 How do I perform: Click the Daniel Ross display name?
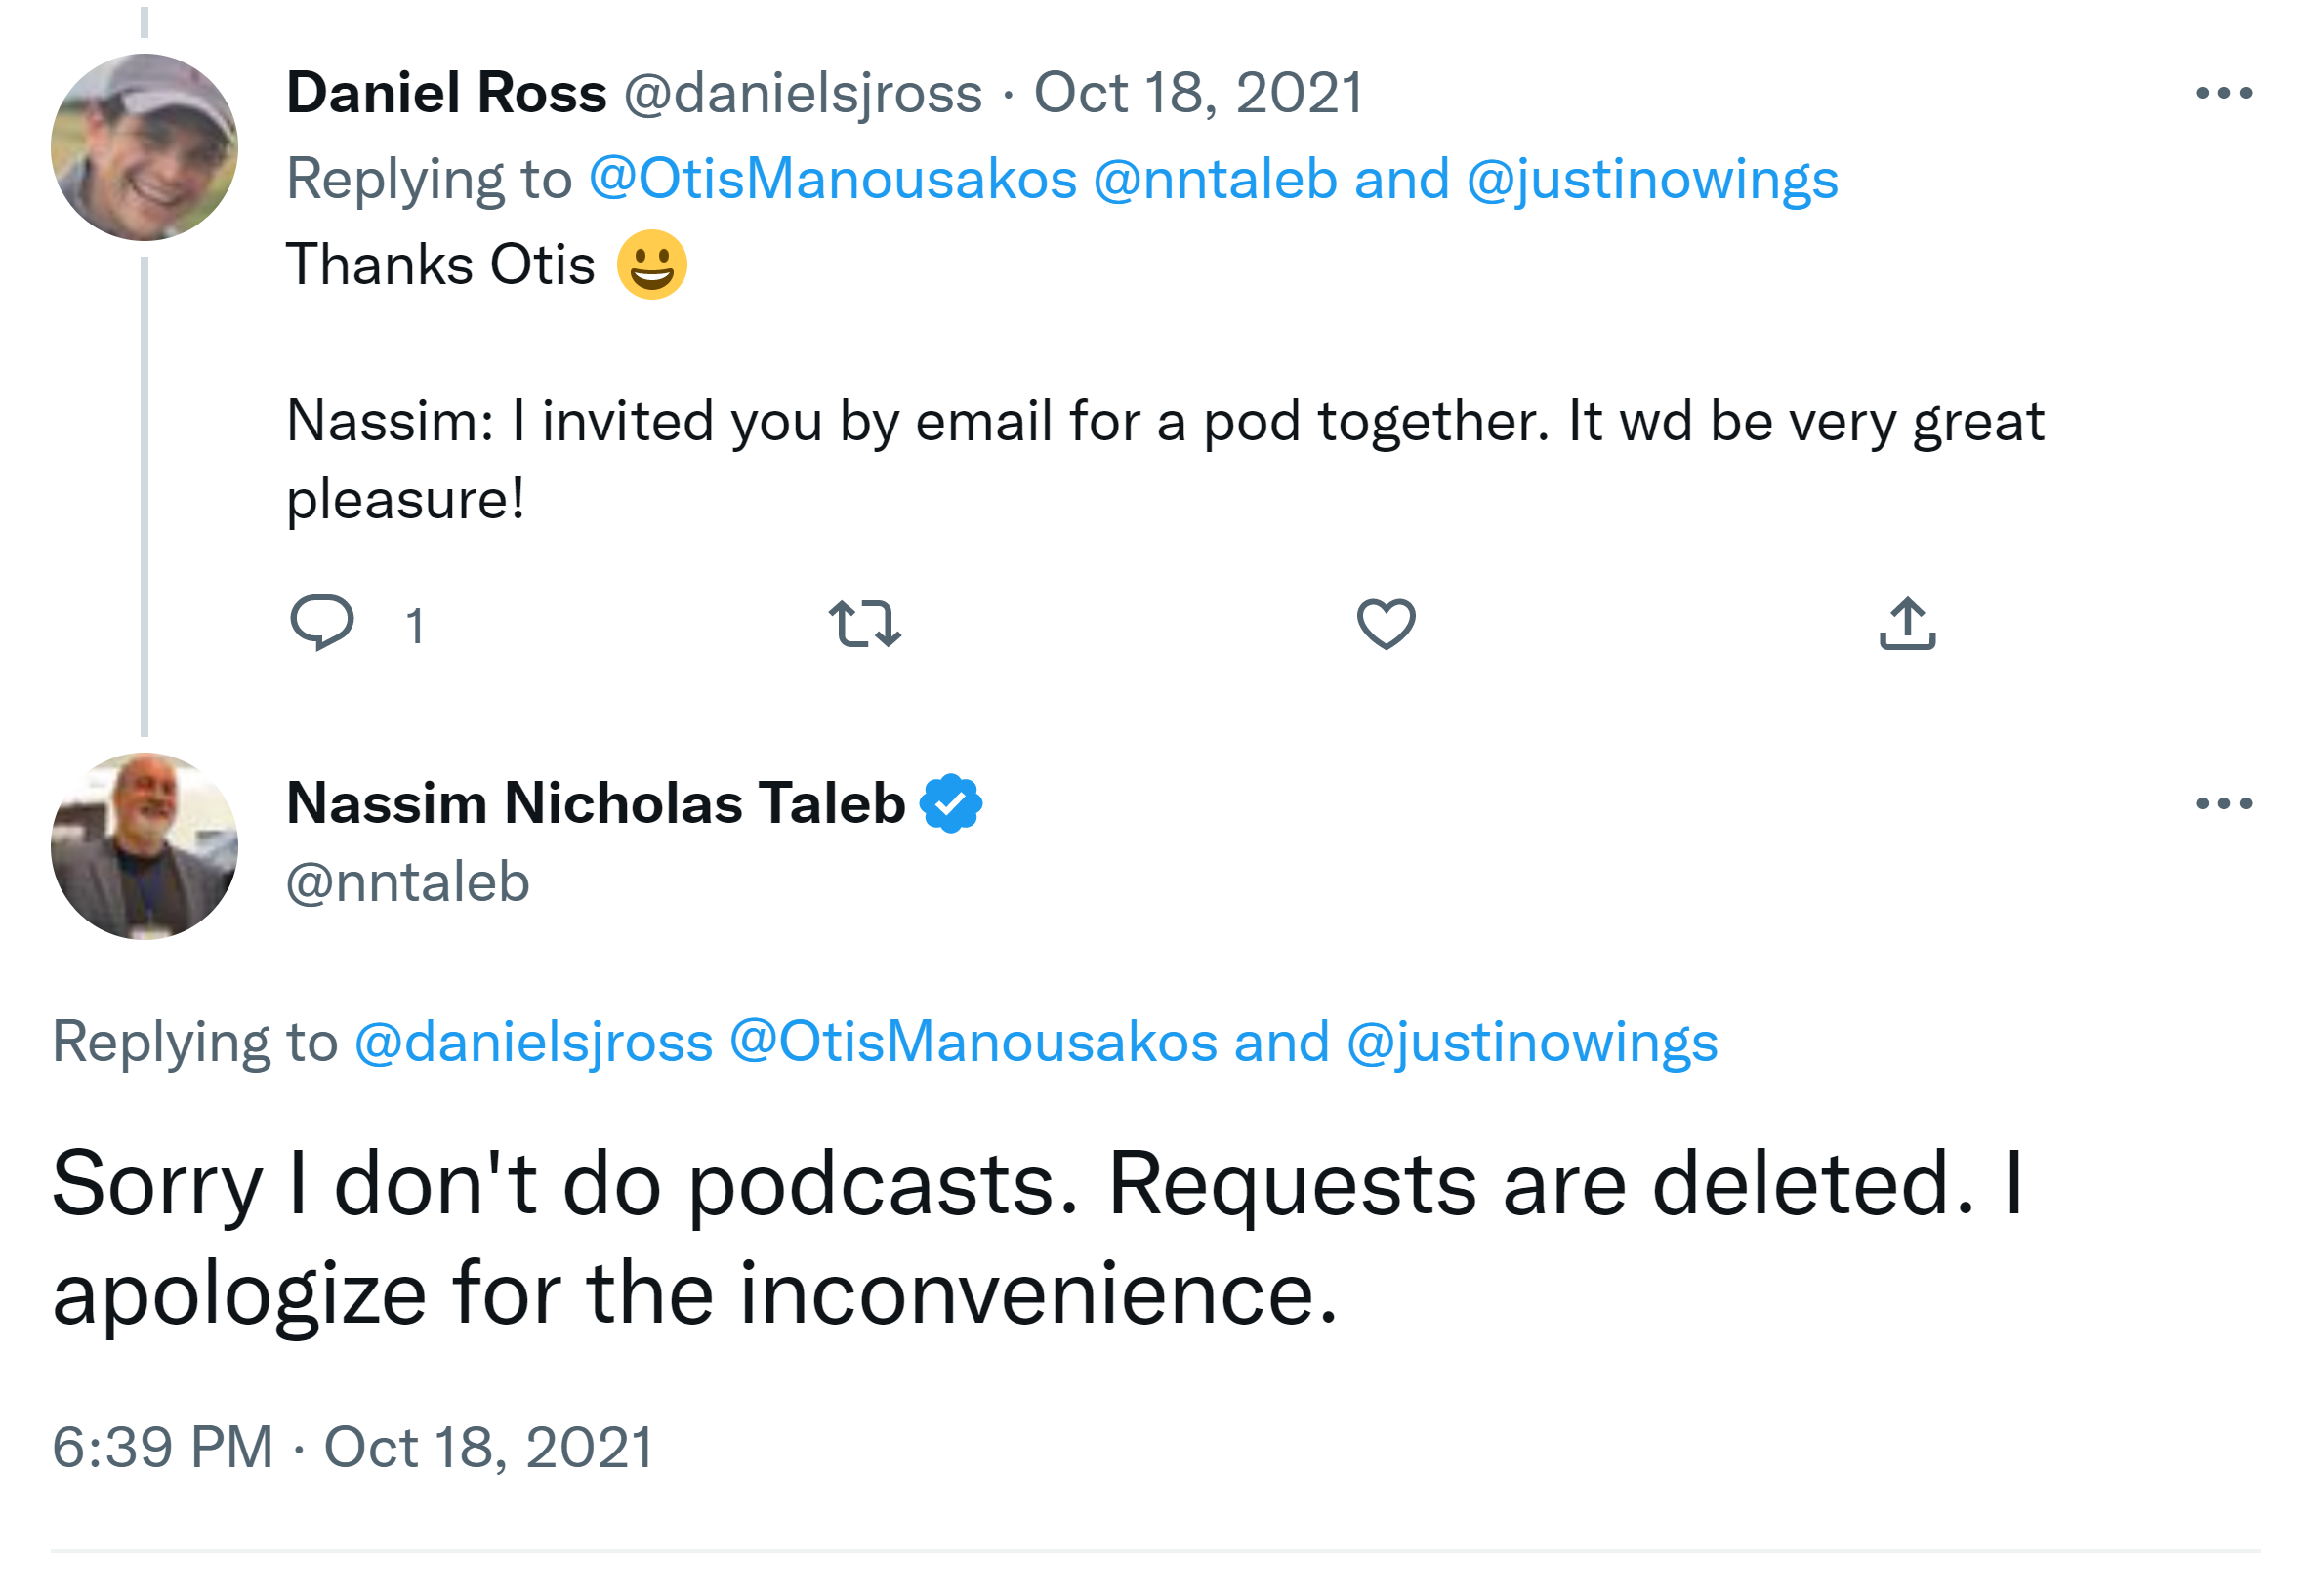(446, 94)
